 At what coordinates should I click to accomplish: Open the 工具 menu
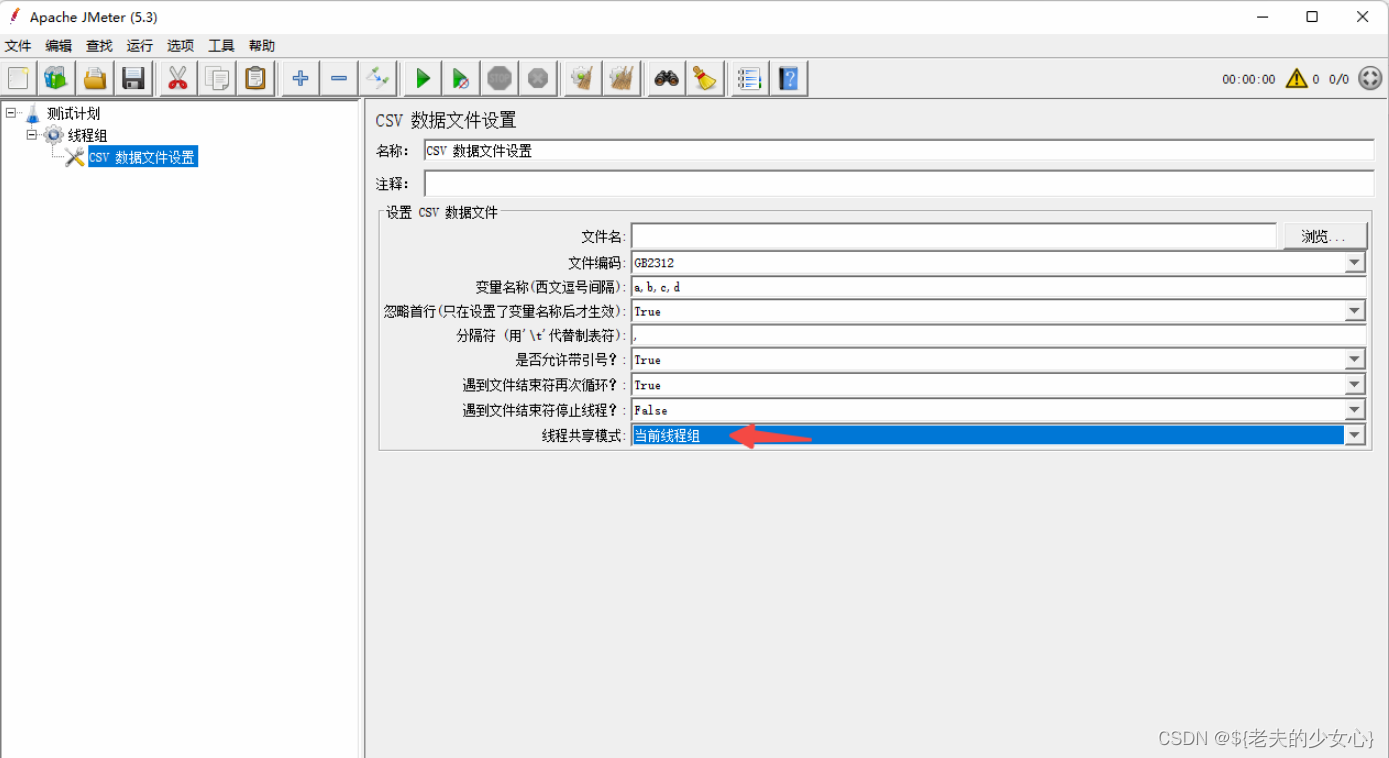tap(221, 46)
